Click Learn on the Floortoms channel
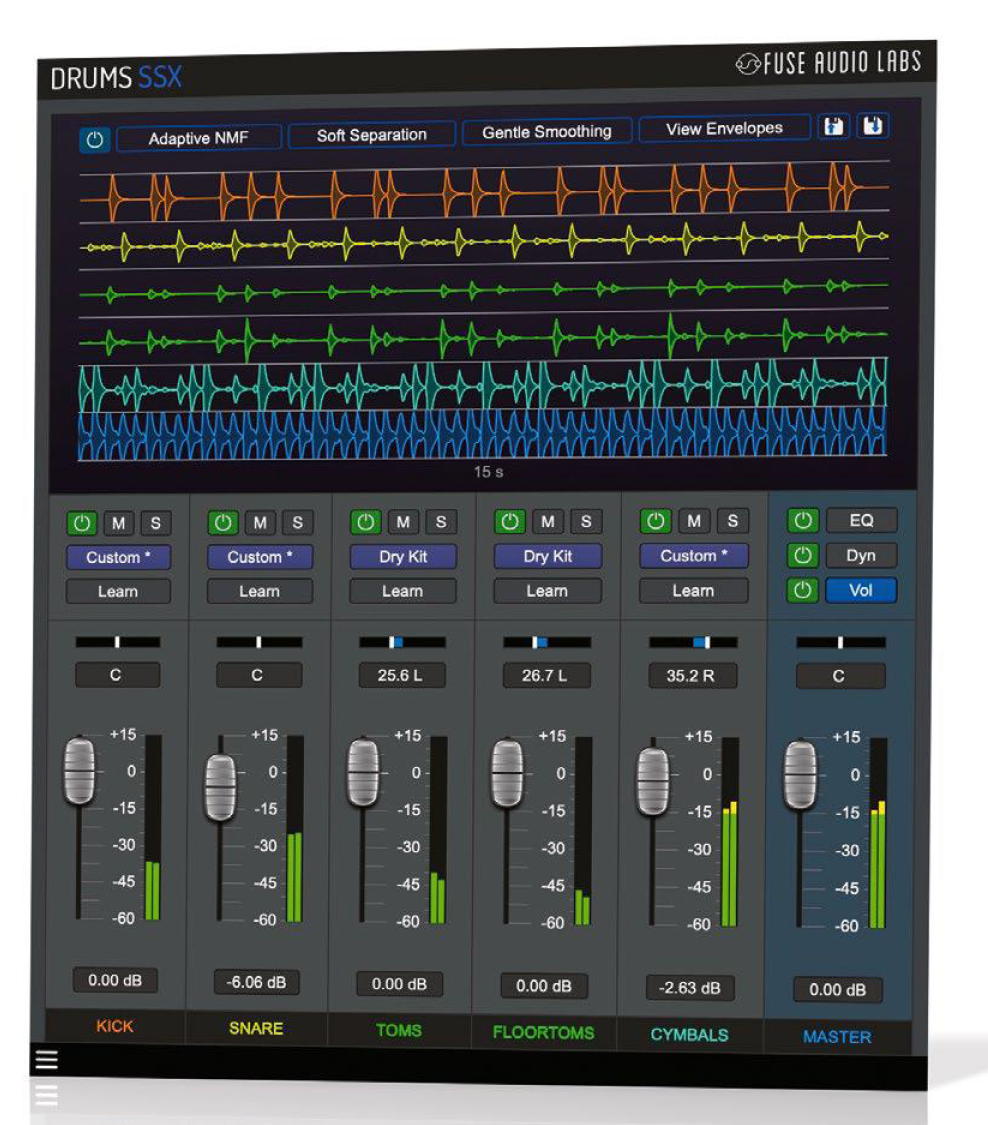The height and width of the screenshot is (1125, 988). pyautogui.click(x=548, y=590)
